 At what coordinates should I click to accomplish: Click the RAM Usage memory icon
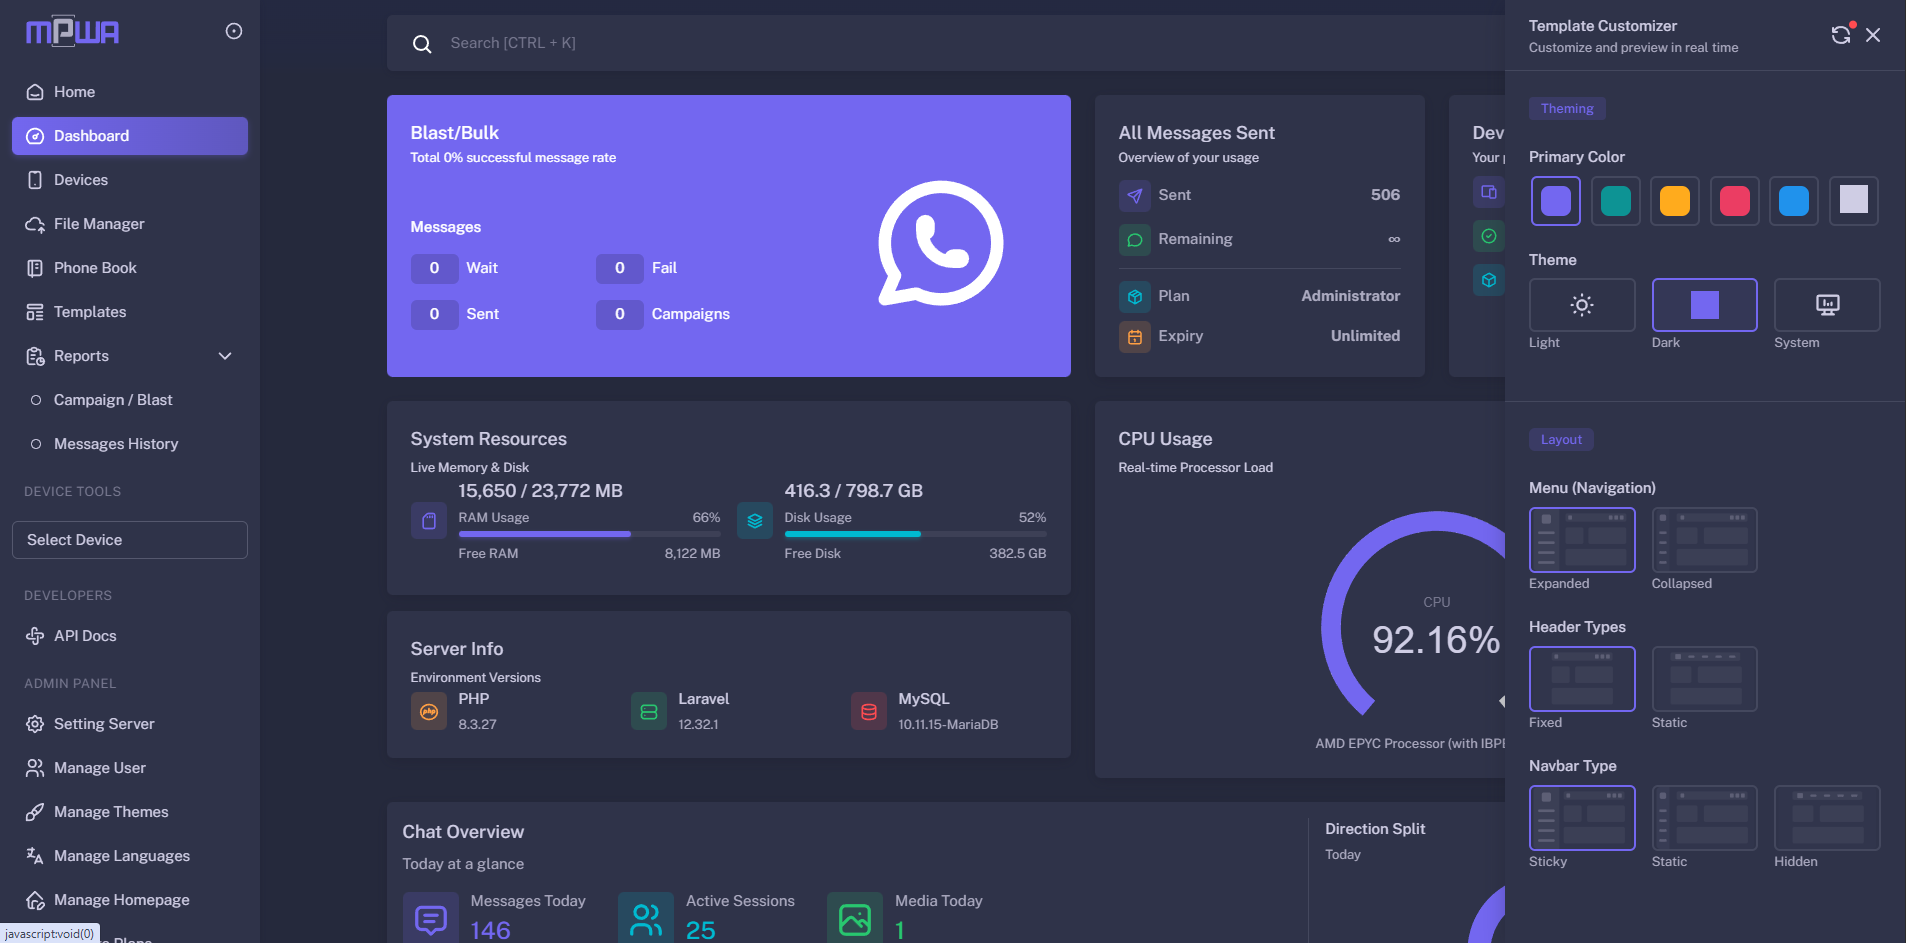429,521
